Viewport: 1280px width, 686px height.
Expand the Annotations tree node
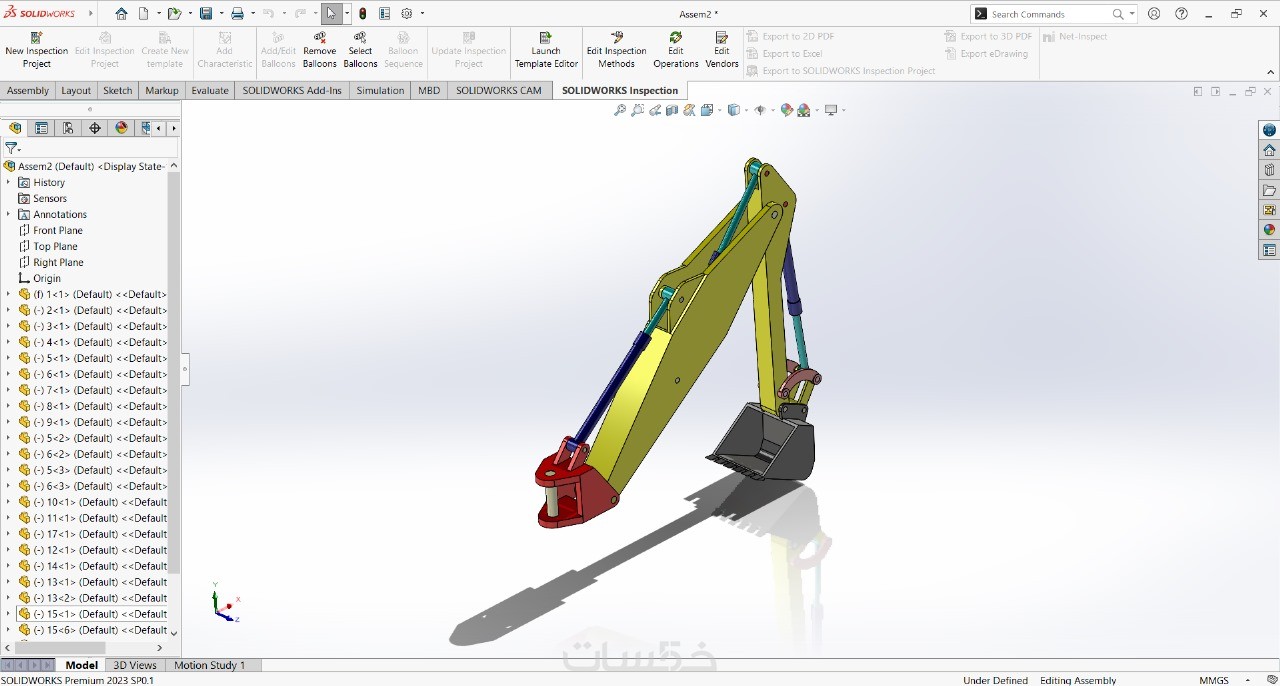[8, 214]
